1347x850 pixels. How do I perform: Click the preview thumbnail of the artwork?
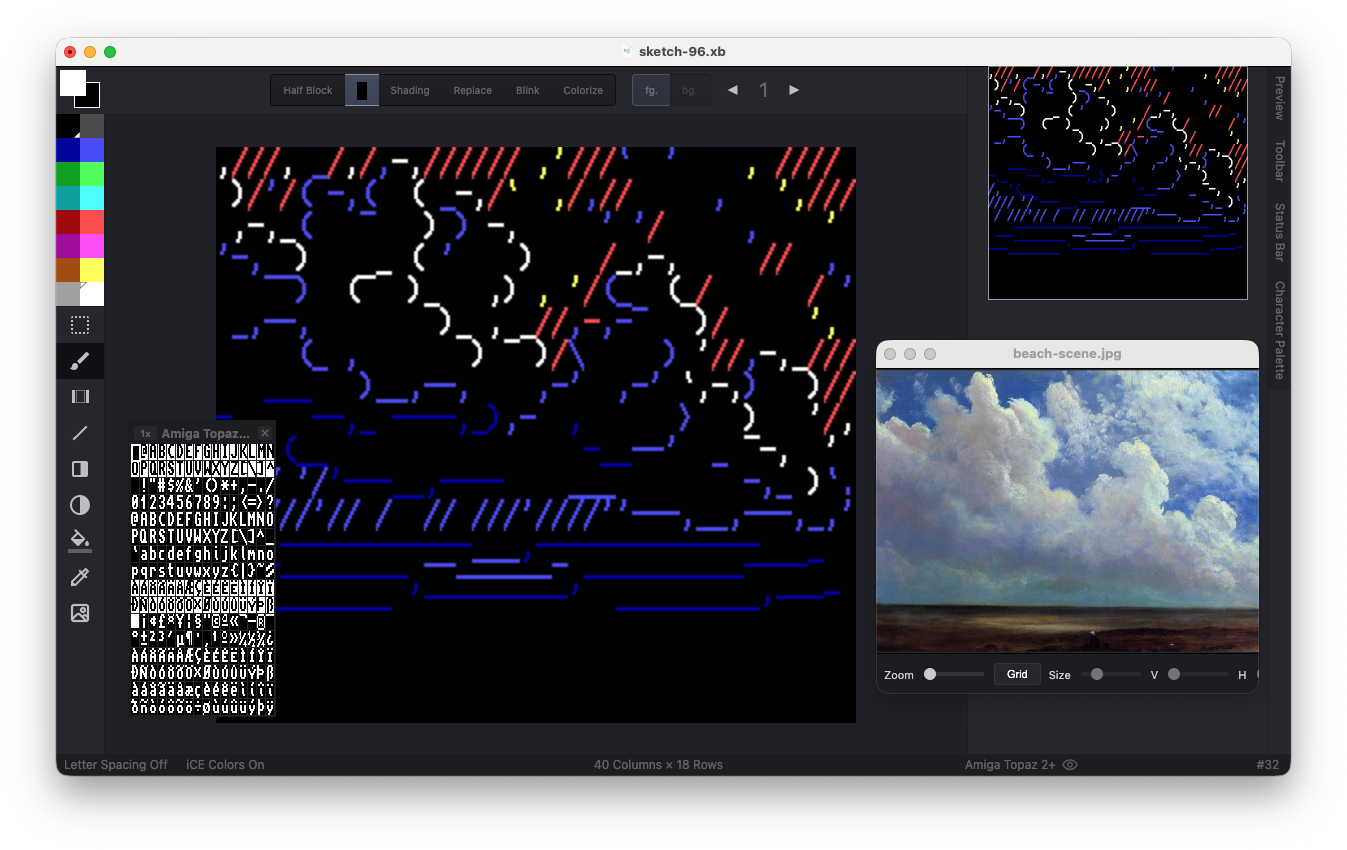(x=1118, y=183)
